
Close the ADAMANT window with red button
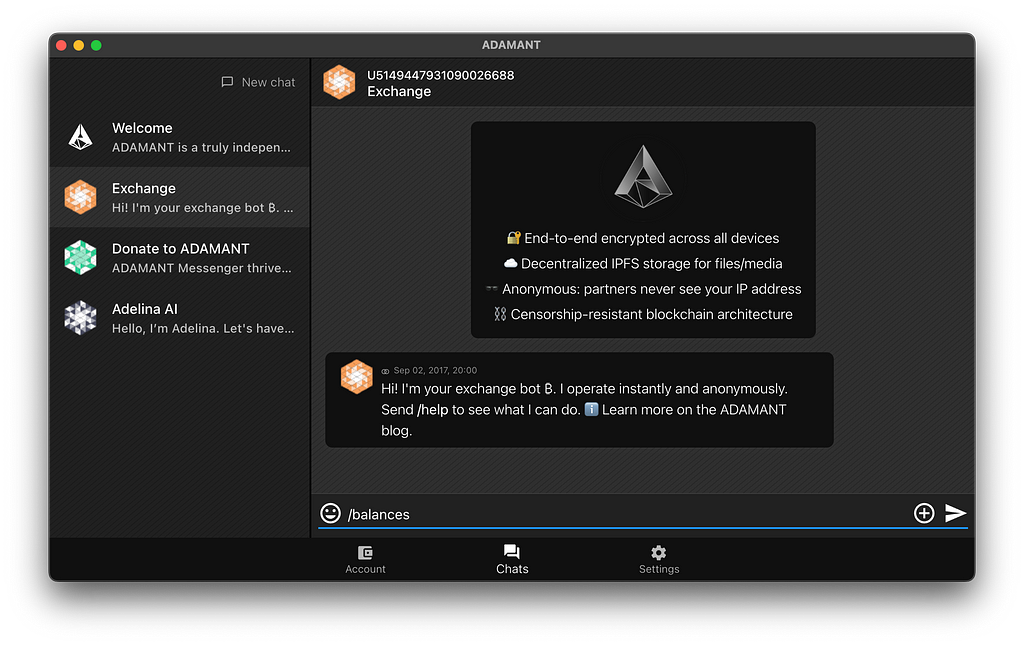(61, 45)
